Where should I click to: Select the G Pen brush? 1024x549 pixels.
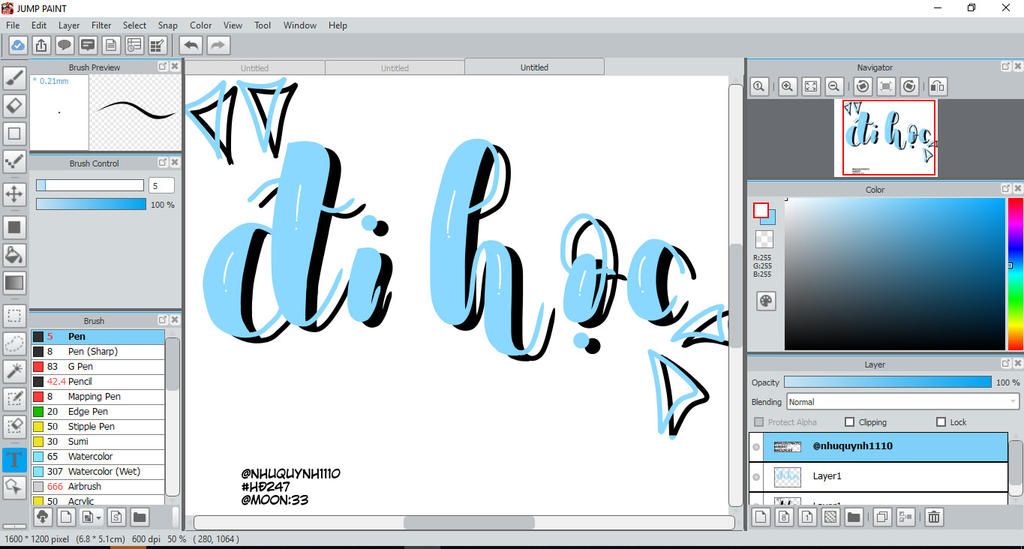[x=98, y=366]
